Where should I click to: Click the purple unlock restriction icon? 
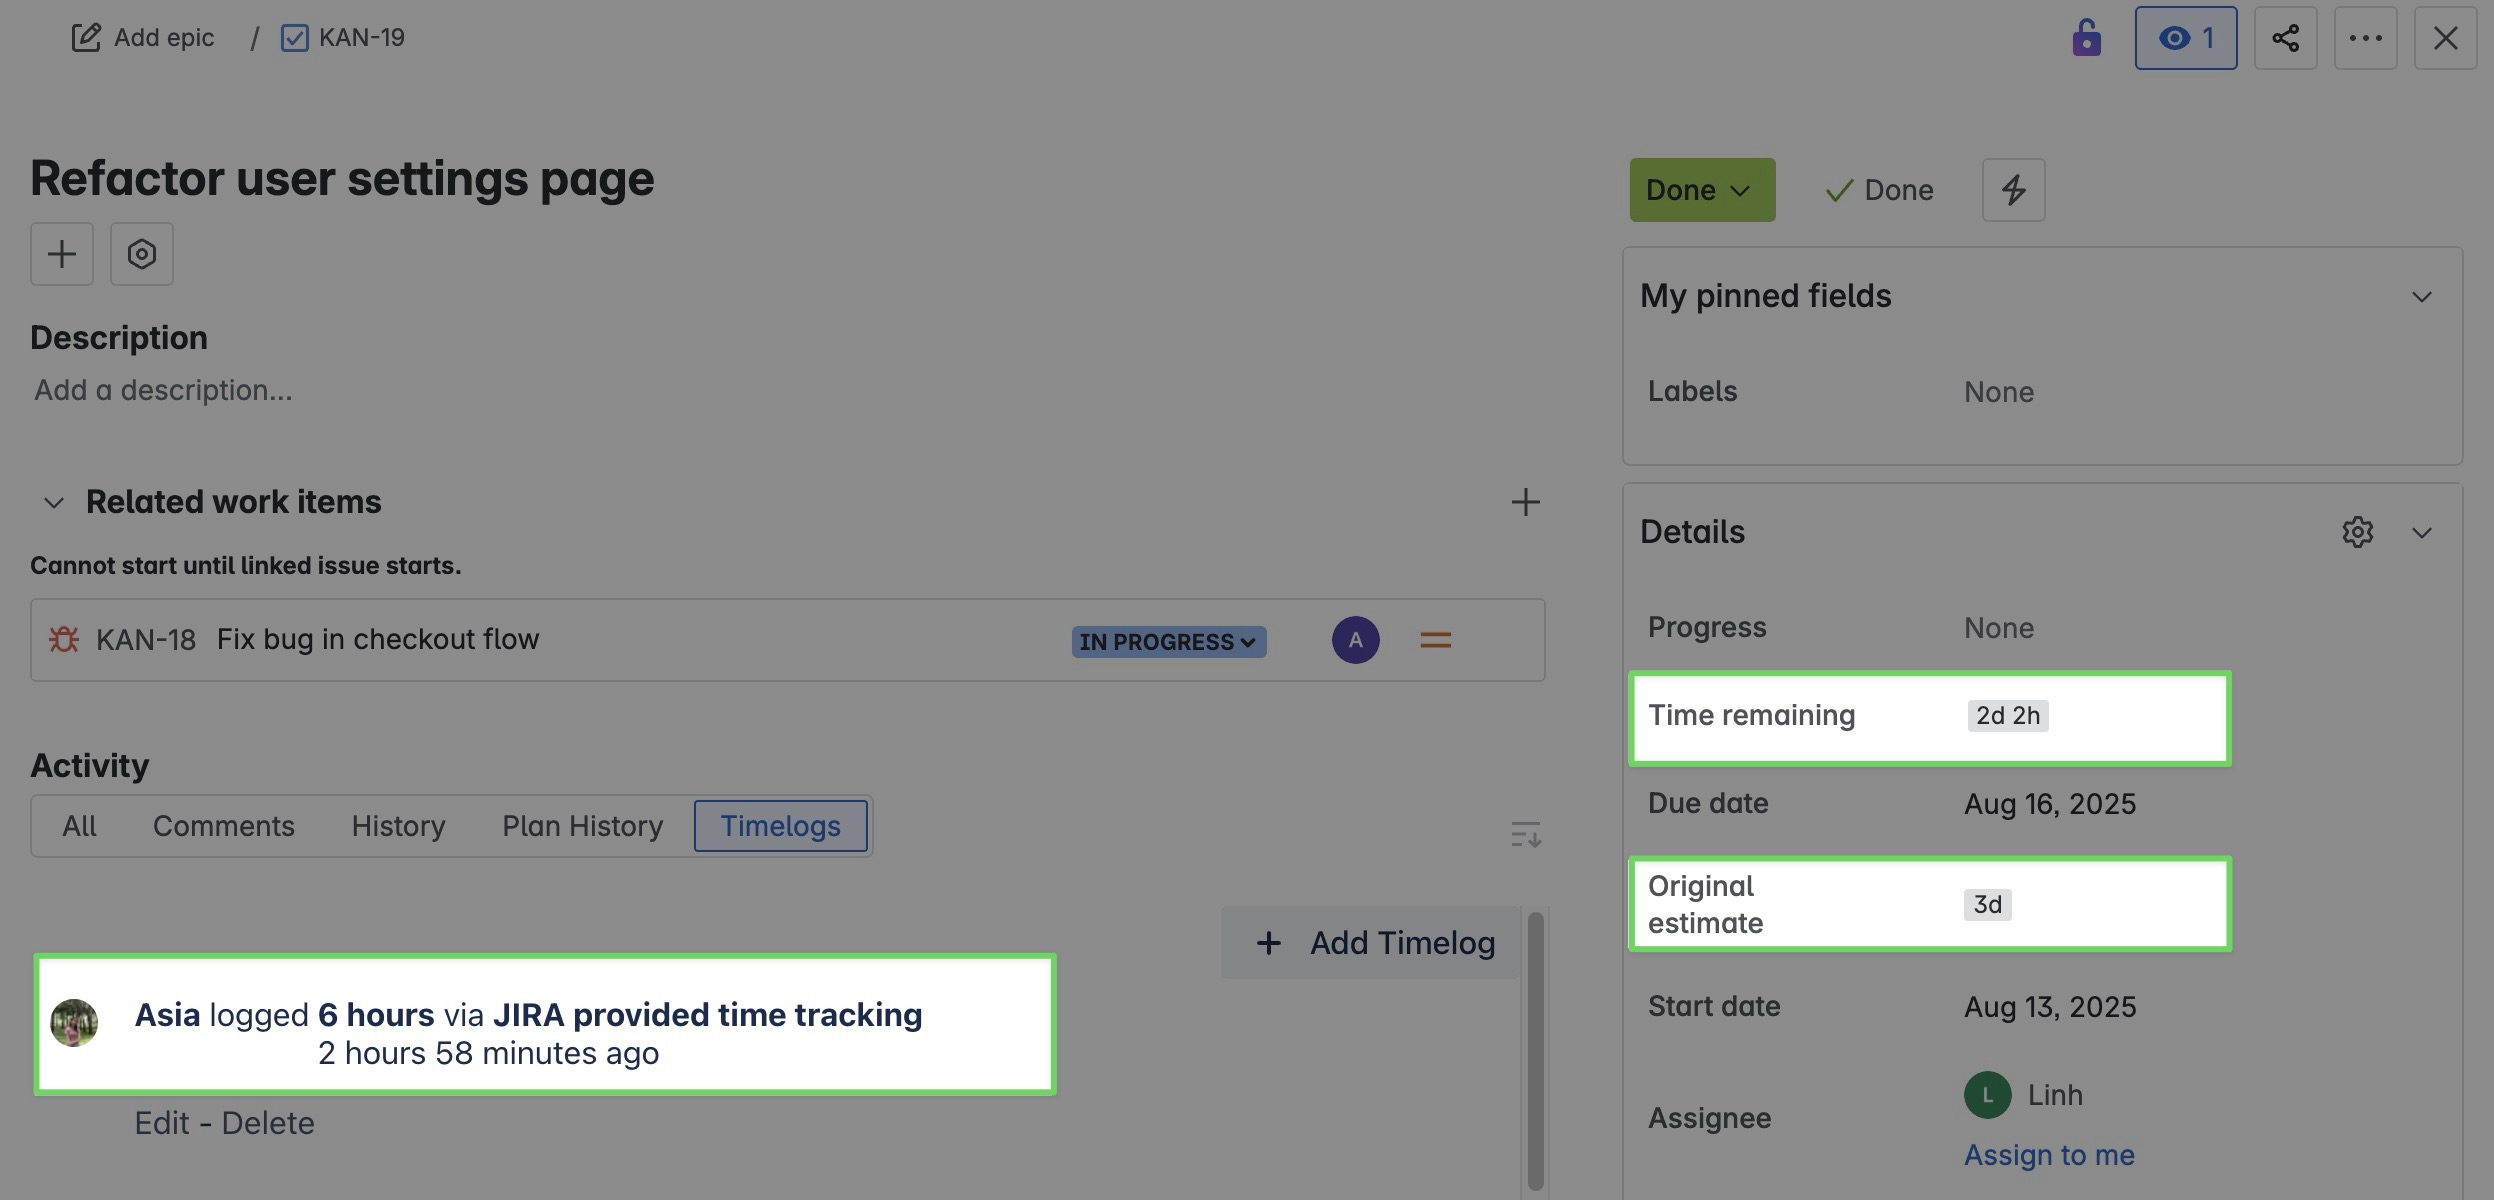tap(2086, 38)
